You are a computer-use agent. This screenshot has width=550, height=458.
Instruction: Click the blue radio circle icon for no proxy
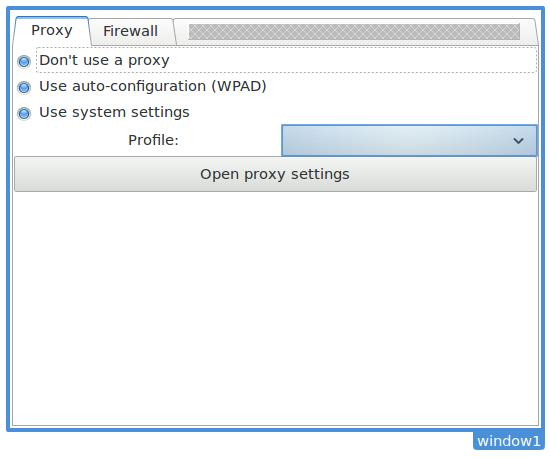tap(24, 62)
